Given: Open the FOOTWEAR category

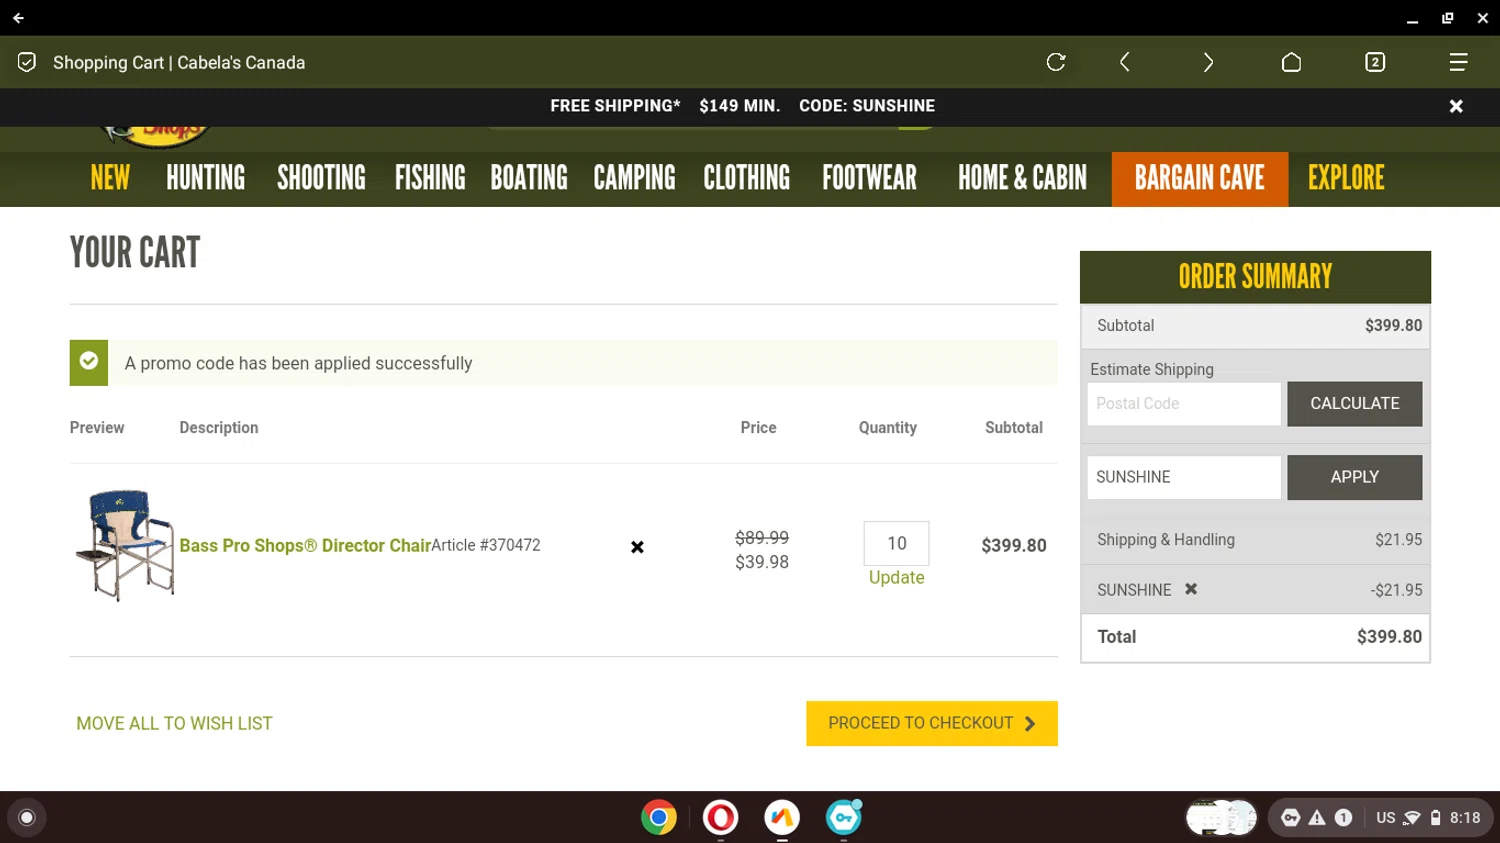Looking at the screenshot, I should 869,178.
